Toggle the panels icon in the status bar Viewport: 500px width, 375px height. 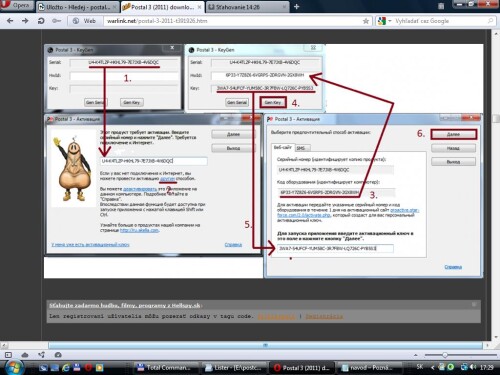coord(8,355)
